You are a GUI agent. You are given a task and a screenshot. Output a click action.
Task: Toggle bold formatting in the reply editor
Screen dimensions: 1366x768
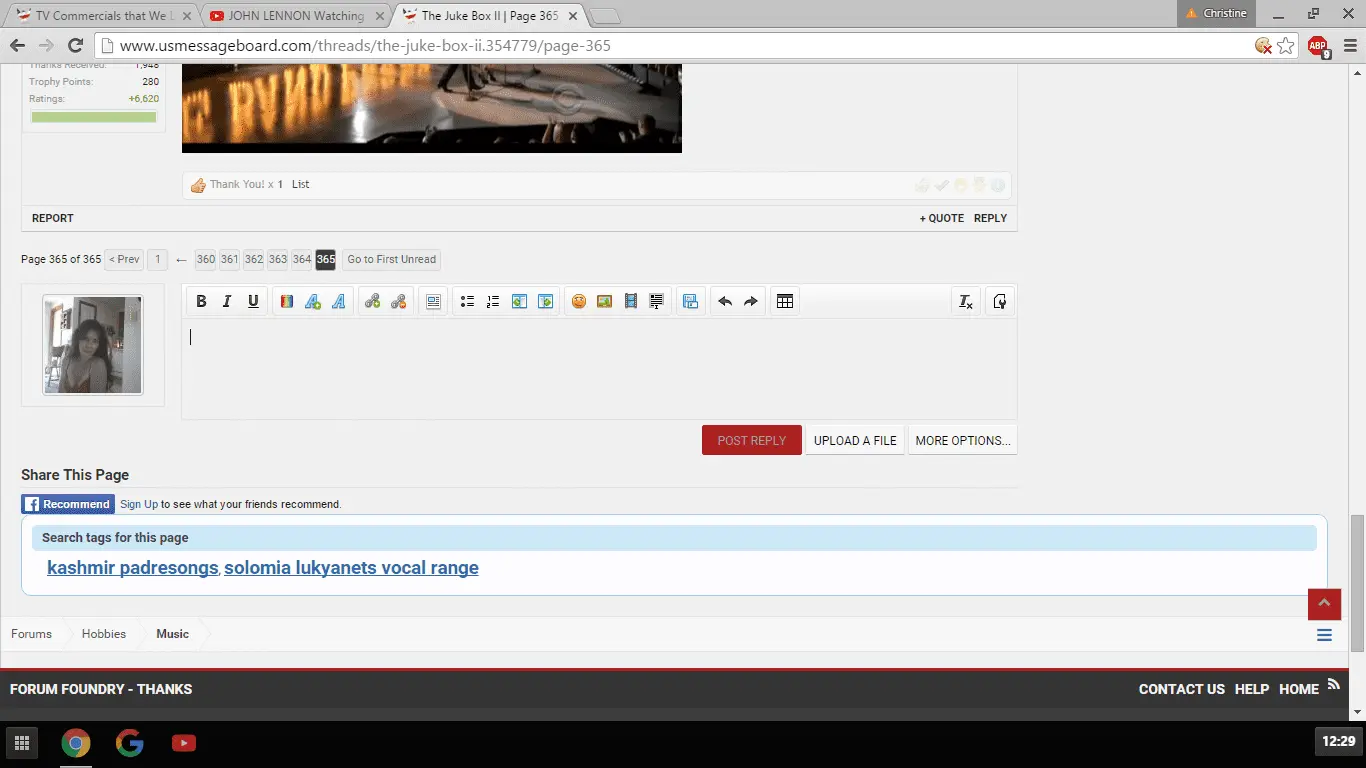click(201, 301)
